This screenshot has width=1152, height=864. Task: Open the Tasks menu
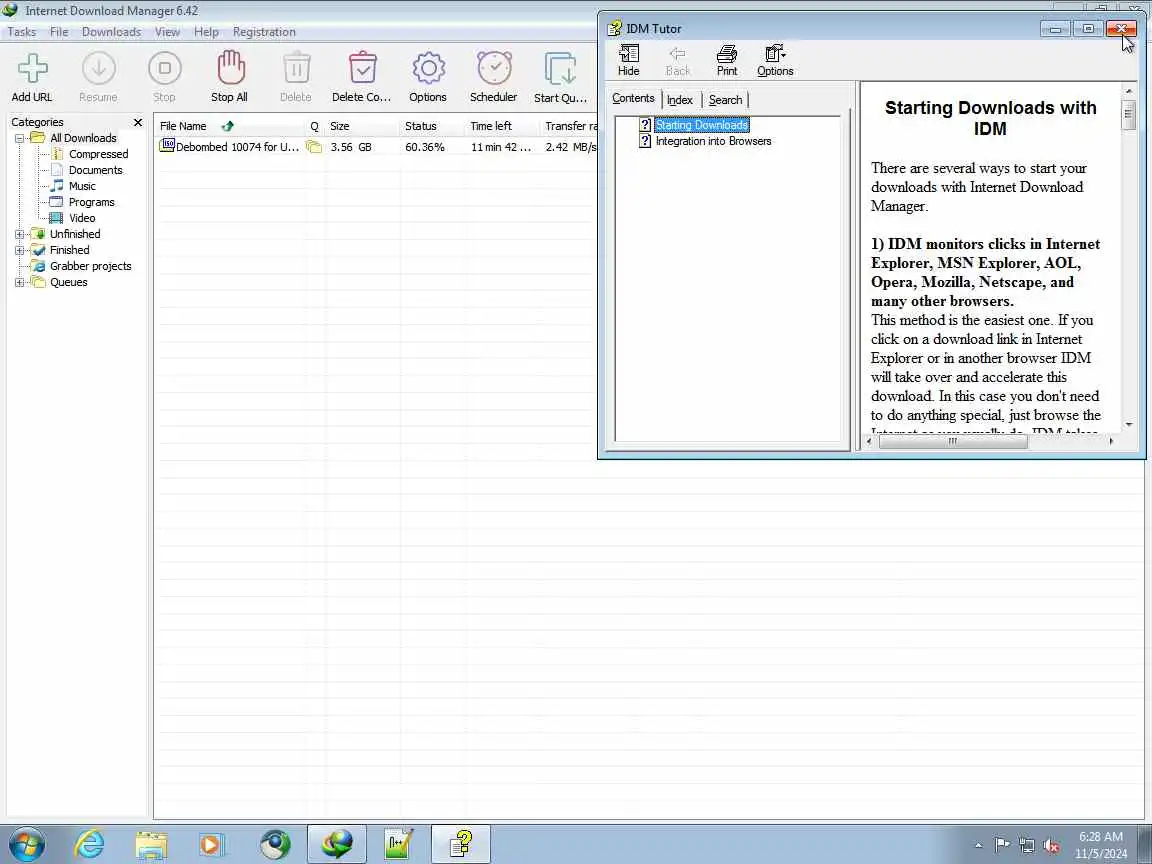coord(21,32)
